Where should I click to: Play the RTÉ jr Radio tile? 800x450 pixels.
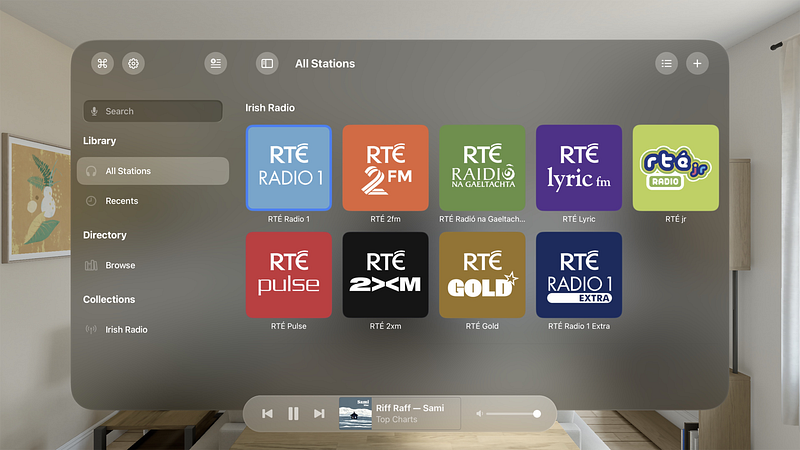676,168
